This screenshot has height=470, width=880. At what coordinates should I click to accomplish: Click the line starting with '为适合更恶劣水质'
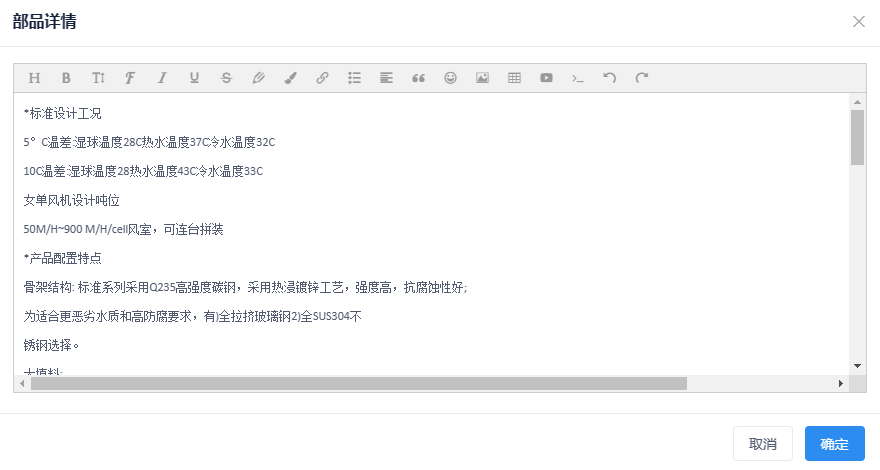(x=192, y=316)
